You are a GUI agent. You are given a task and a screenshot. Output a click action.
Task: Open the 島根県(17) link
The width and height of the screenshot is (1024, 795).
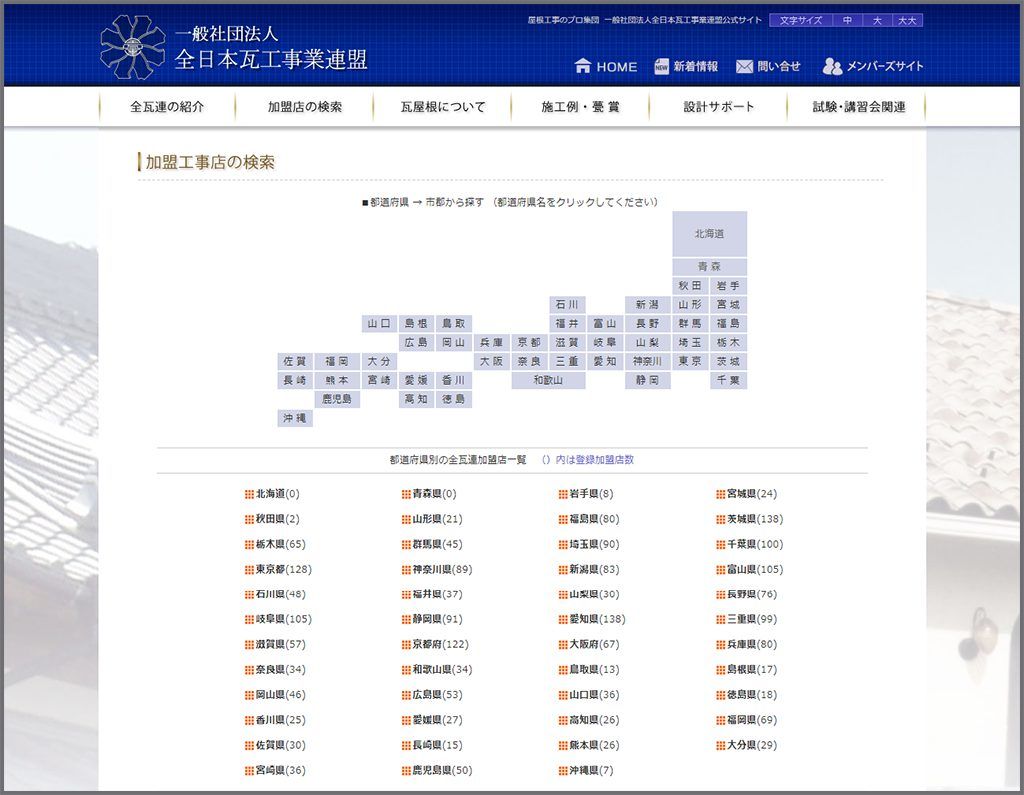752,670
